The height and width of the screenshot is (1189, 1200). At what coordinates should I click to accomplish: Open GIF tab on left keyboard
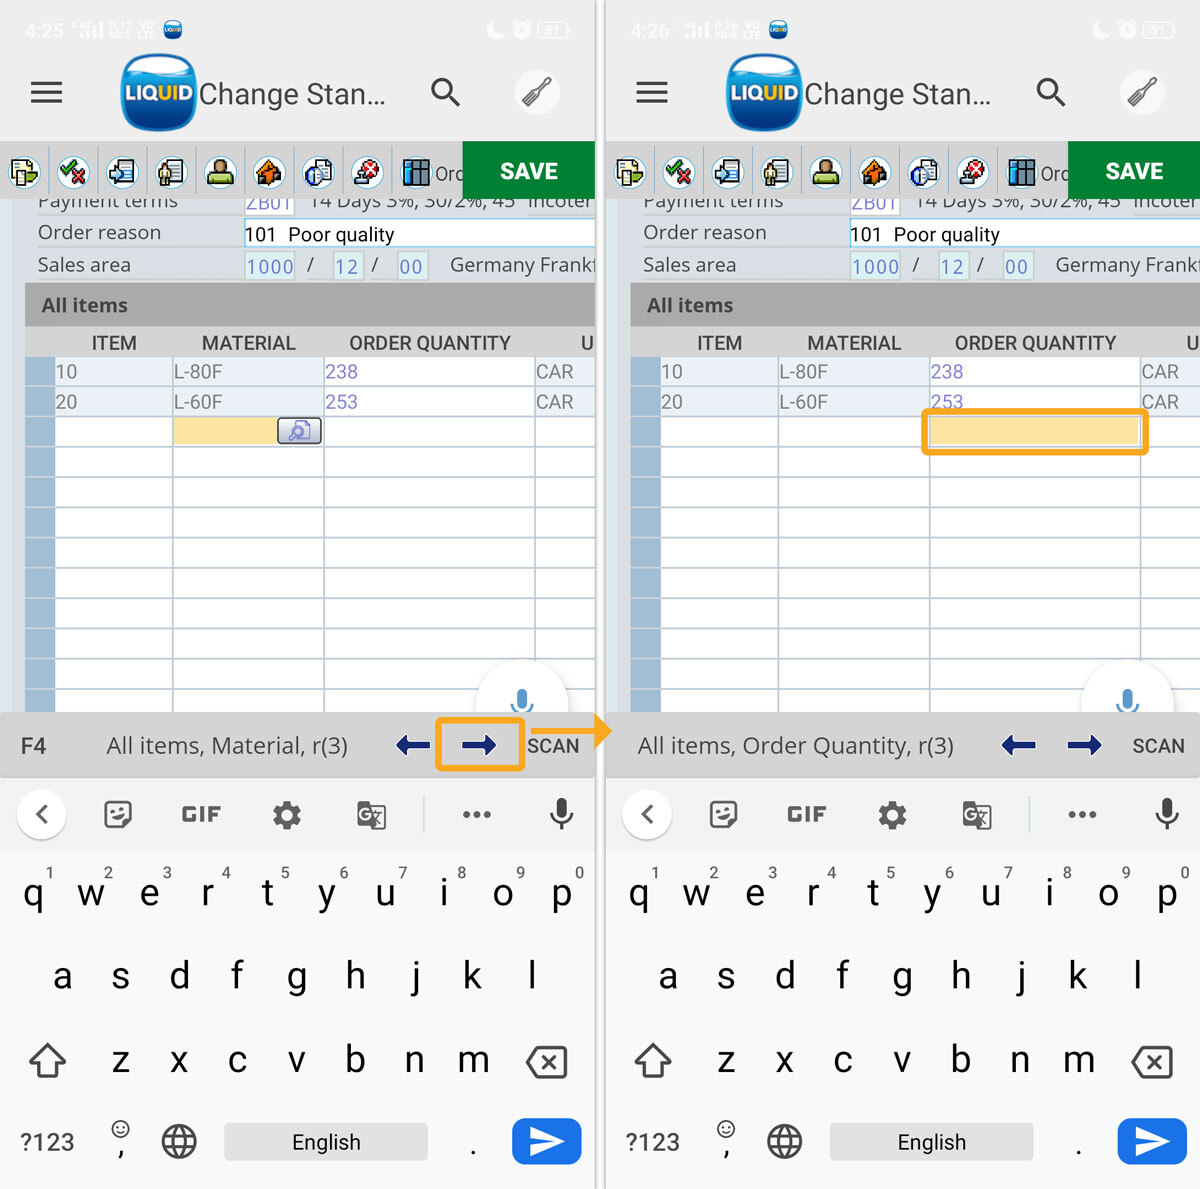coord(201,815)
